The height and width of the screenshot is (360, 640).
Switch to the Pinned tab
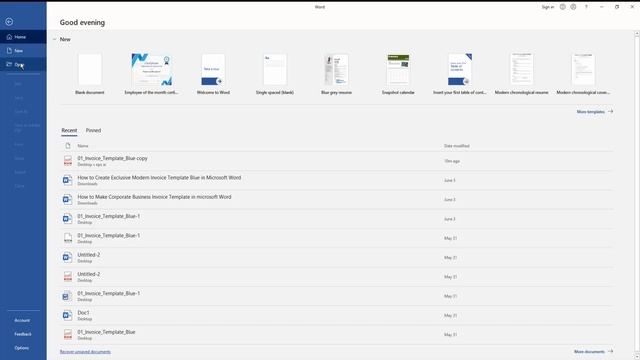coord(93,130)
